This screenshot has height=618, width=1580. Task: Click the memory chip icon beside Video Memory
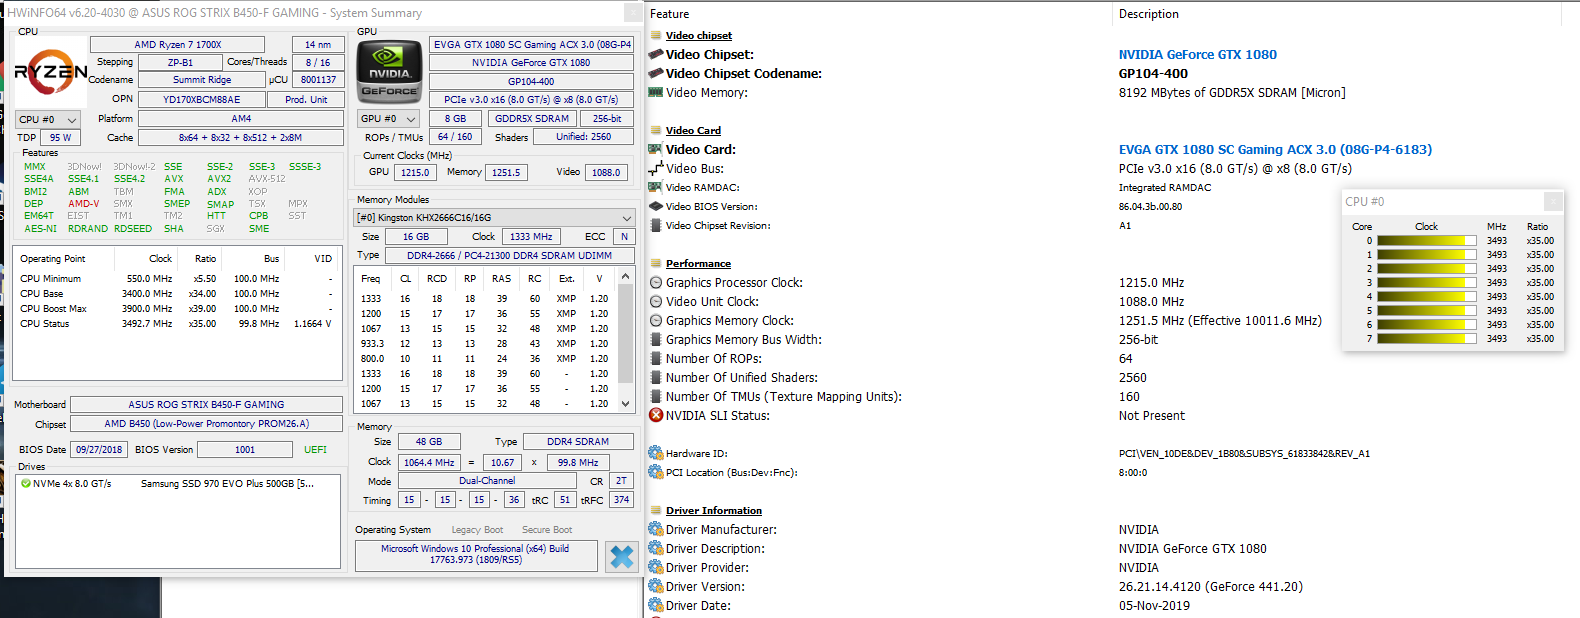click(x=656, y=92)
